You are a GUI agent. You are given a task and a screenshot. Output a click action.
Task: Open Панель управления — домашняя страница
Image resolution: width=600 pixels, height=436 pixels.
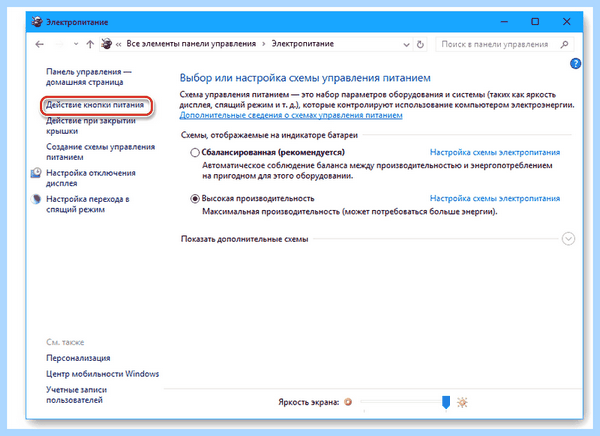[x=89, y=77]
